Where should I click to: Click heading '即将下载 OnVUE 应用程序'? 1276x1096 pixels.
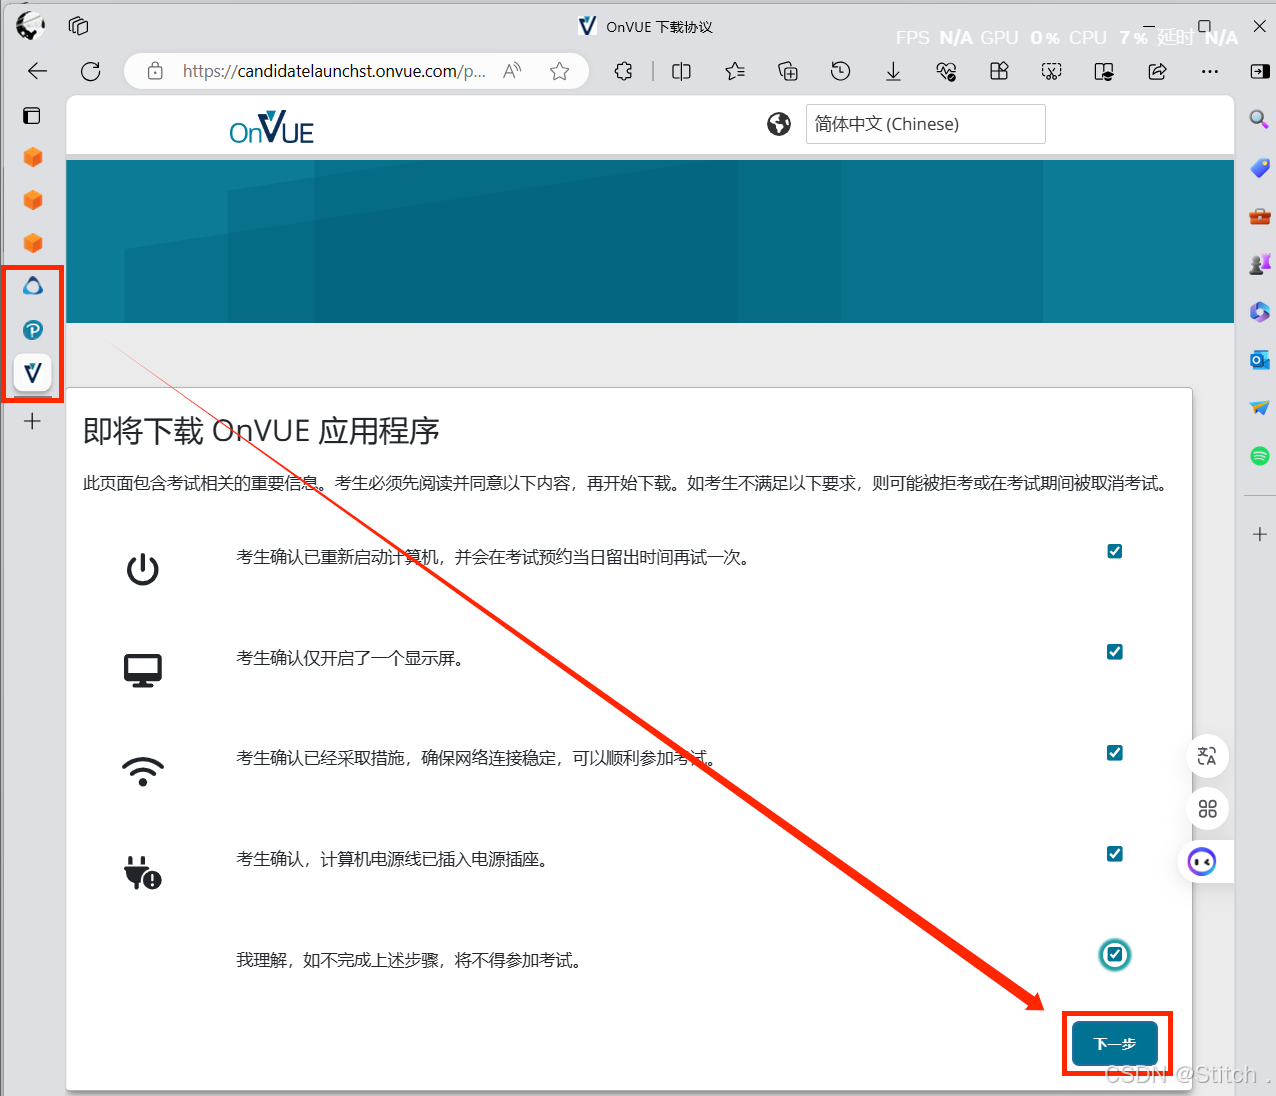[261, 431]
